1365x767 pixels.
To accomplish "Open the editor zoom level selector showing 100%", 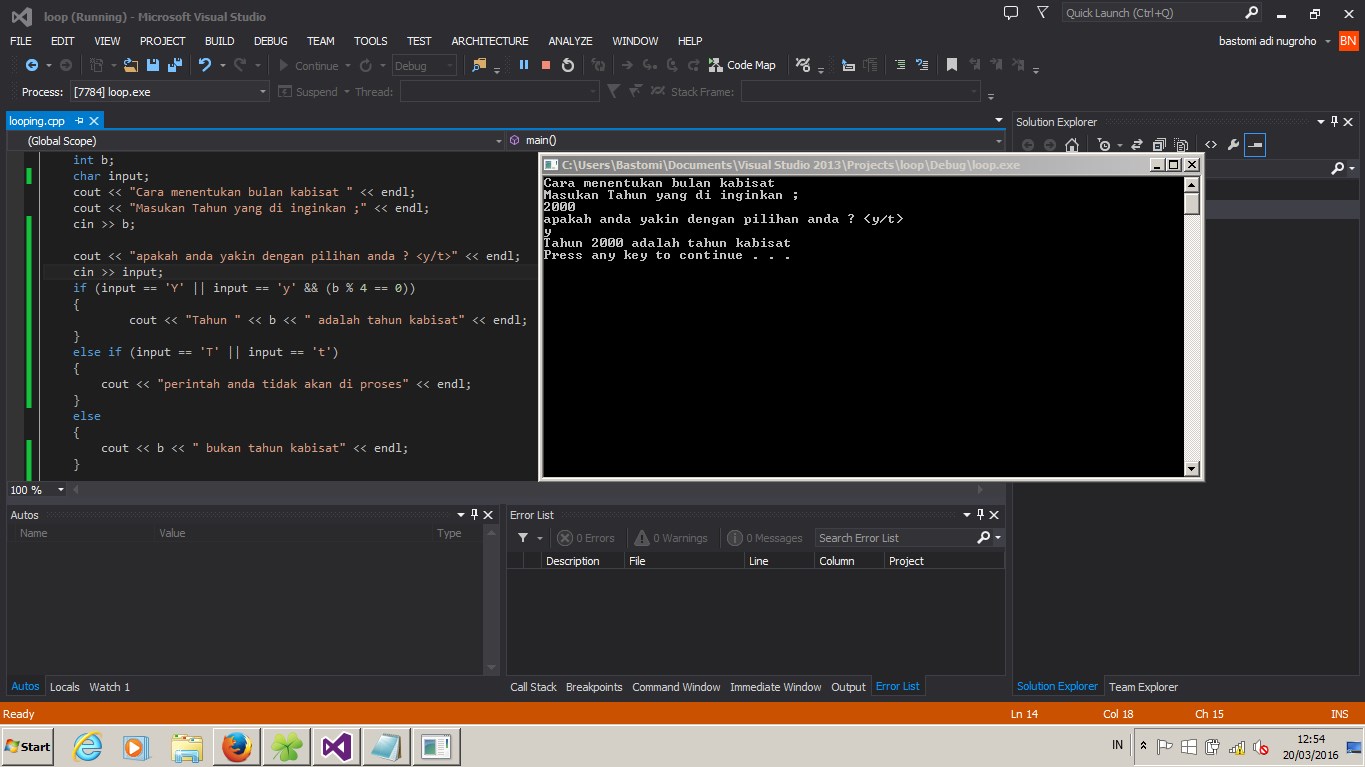I will (x=37, y=490).
